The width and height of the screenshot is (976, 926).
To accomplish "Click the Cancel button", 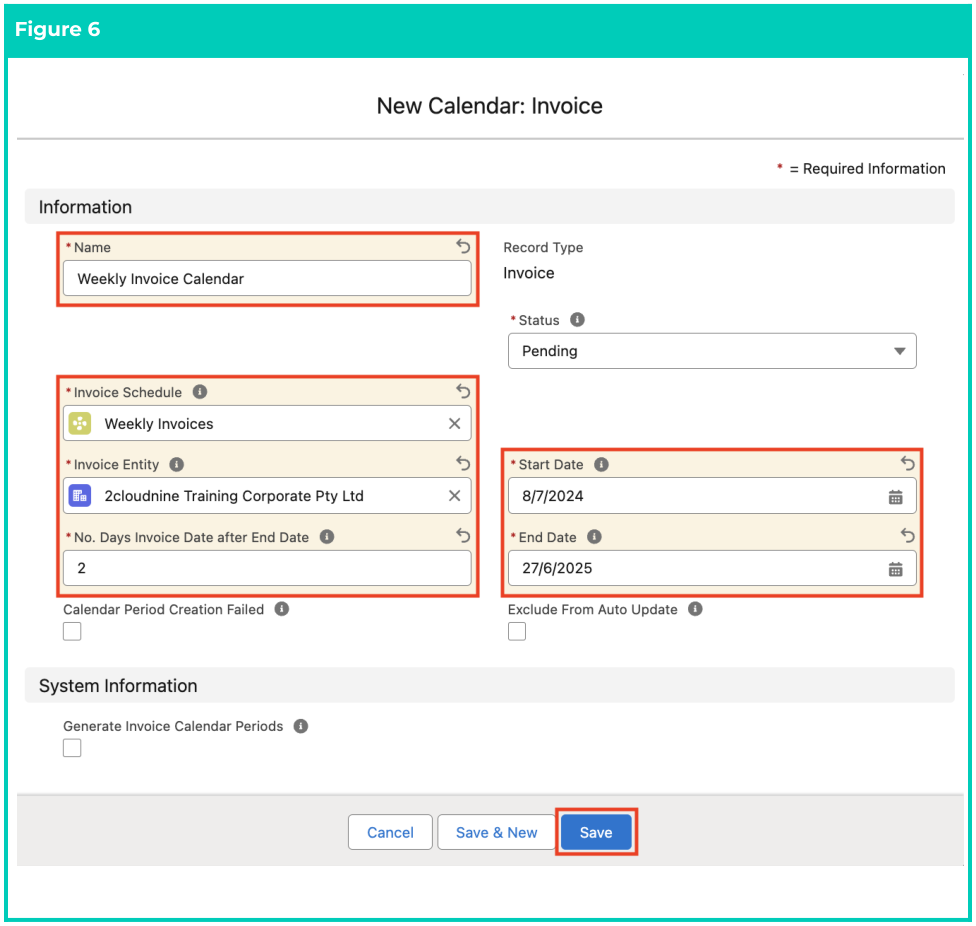I will (390, 832).
